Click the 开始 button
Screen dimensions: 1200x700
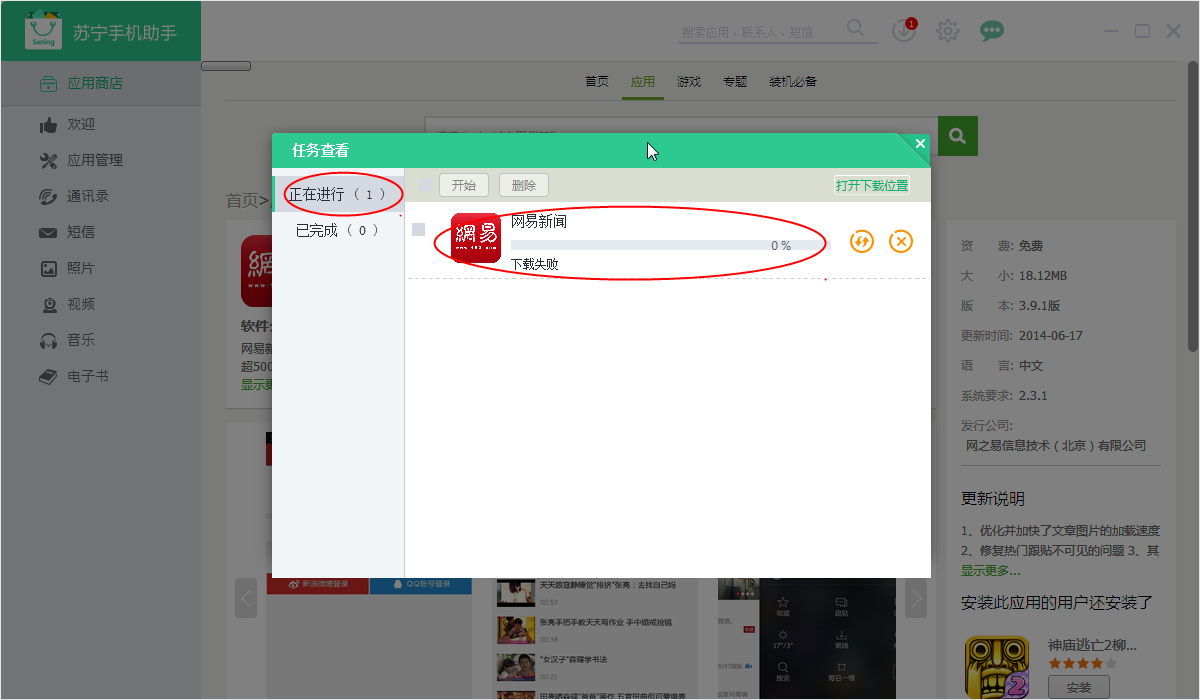(464, 185)
